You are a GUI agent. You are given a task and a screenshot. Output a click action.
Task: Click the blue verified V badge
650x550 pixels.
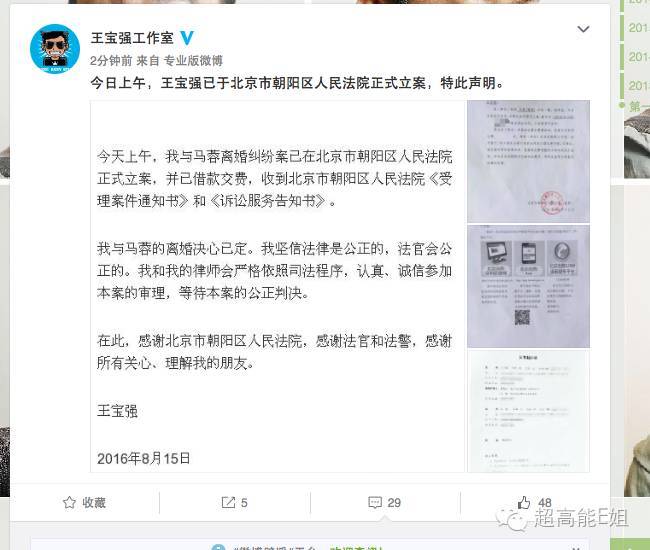pos(187,38)
